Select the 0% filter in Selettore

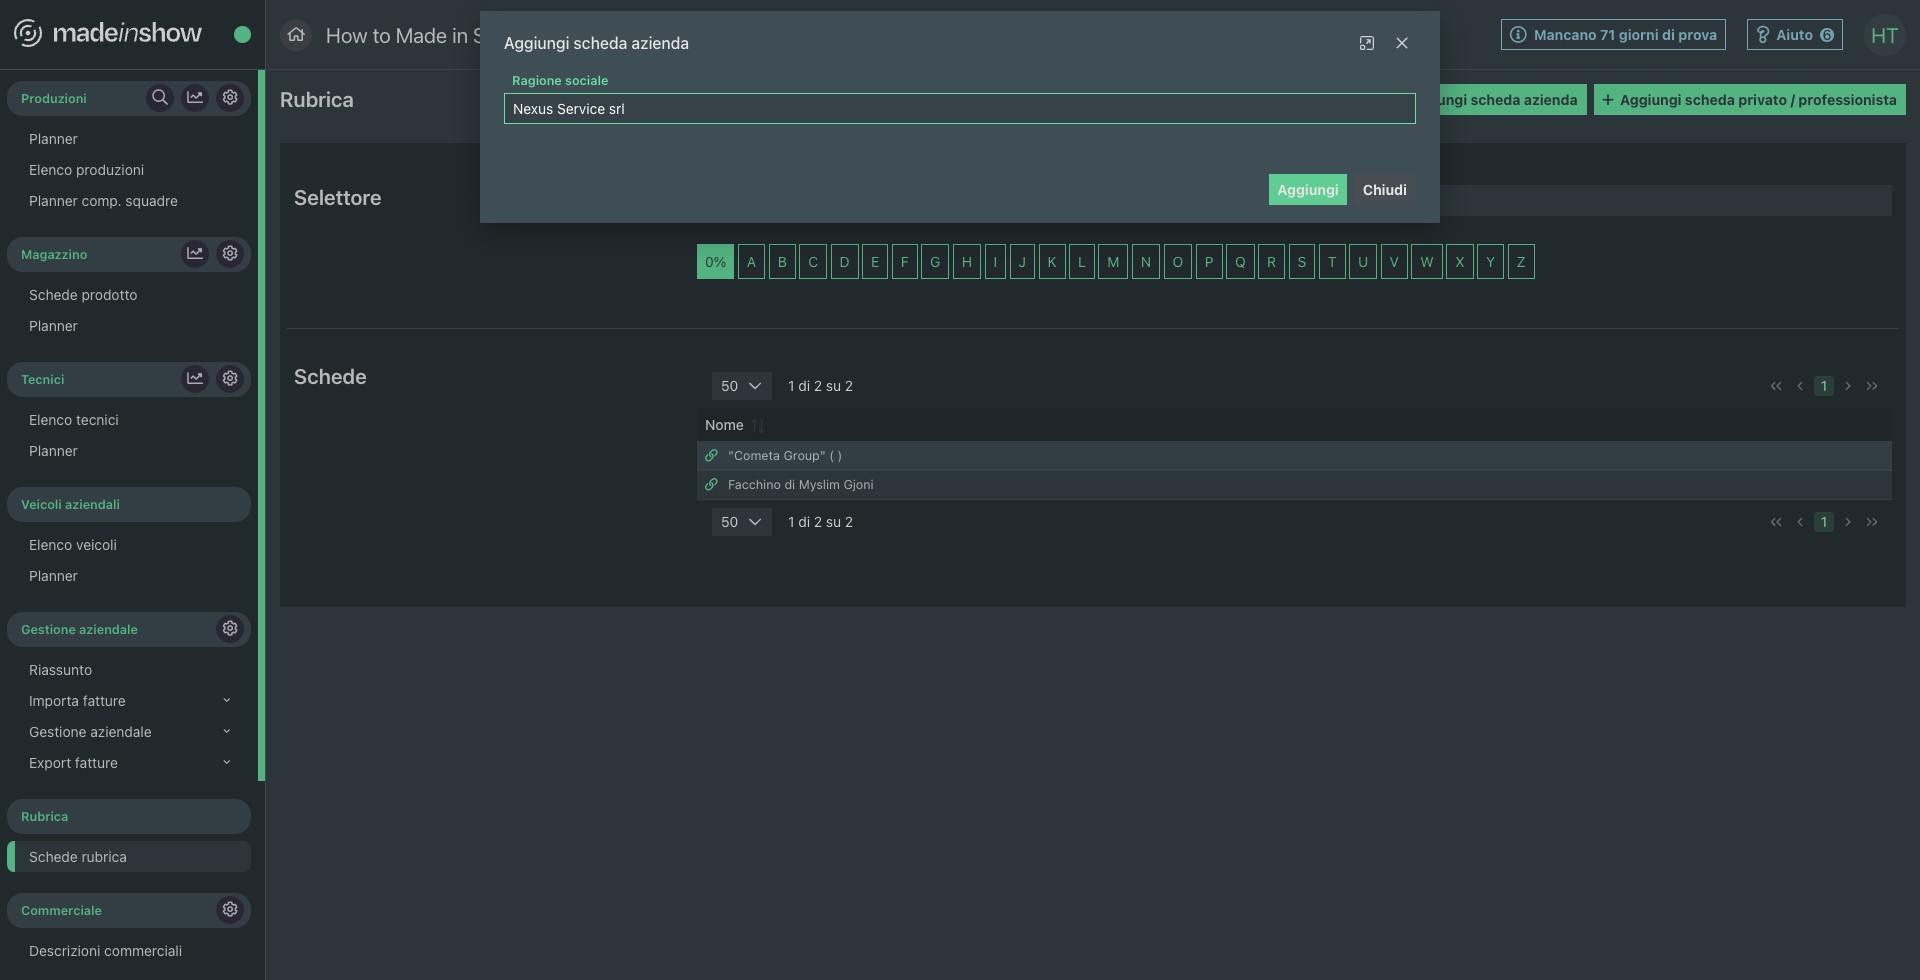point(715,262)
